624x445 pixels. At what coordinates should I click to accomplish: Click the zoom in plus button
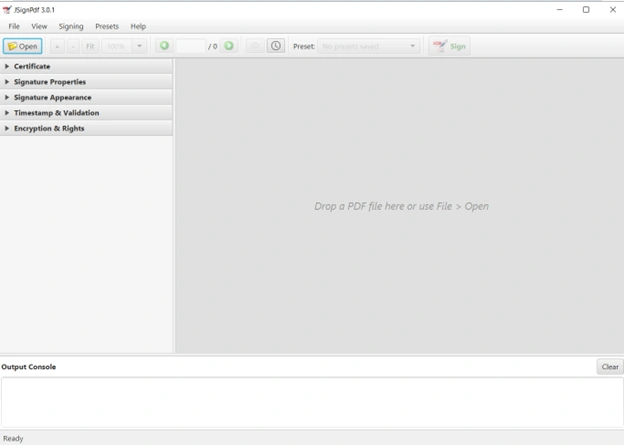57,46
